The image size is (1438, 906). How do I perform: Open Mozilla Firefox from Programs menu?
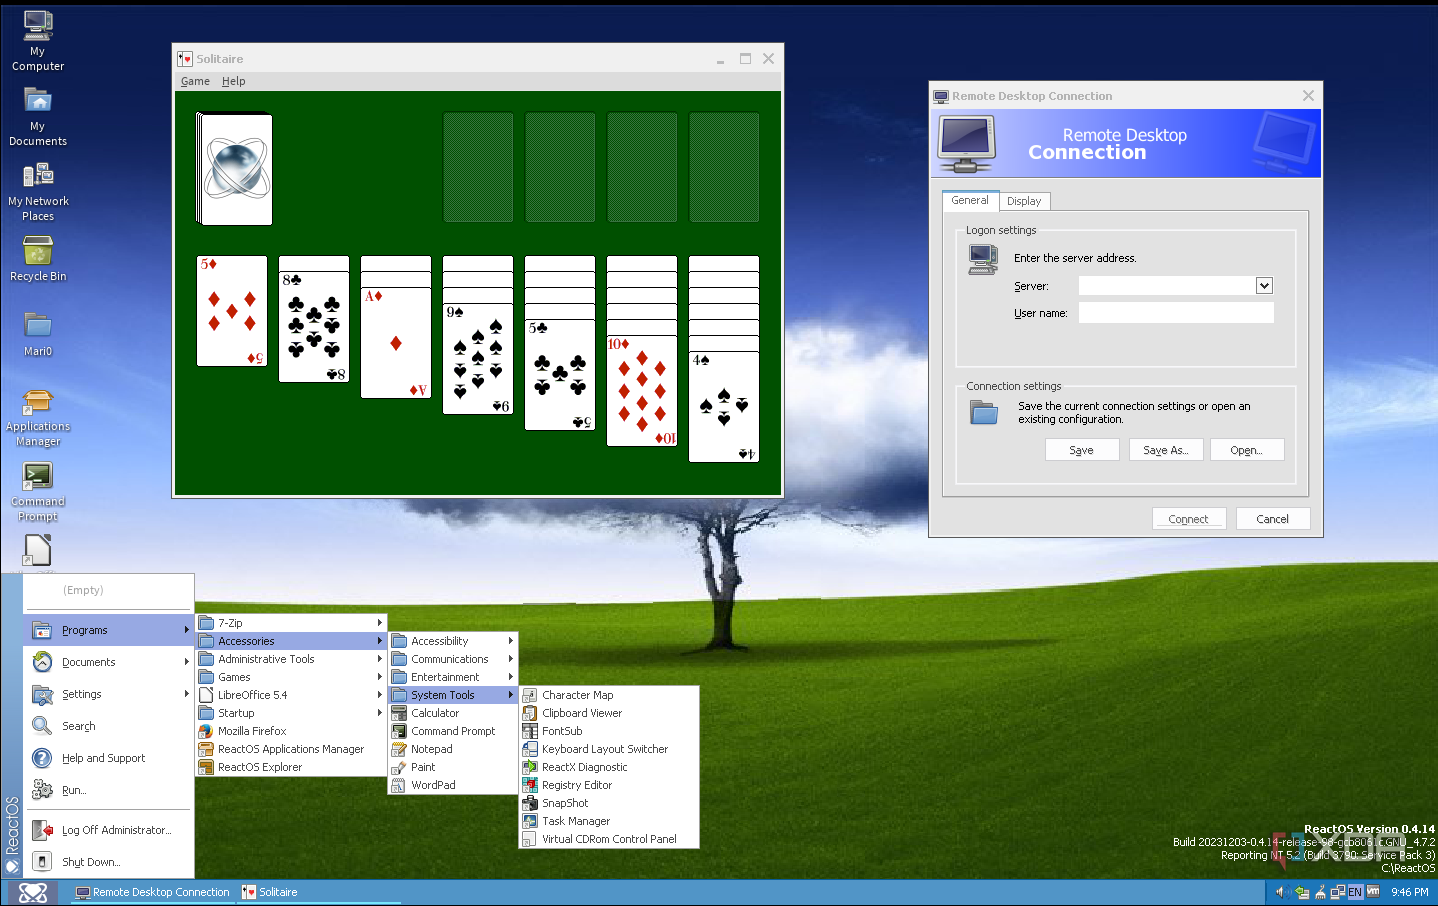[x=252, y=731]
